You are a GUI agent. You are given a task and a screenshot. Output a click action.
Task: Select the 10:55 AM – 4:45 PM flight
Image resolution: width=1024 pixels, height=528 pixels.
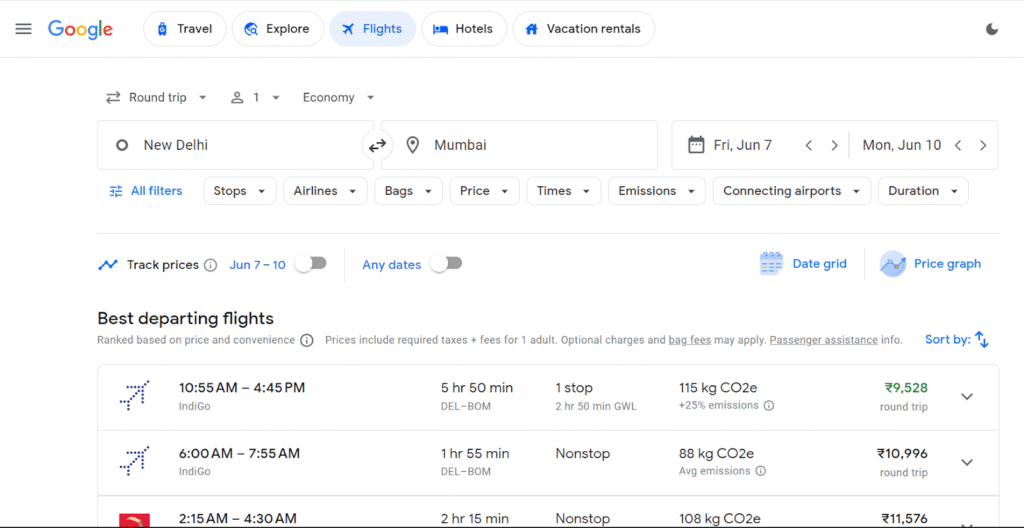(x=548, y=397)
